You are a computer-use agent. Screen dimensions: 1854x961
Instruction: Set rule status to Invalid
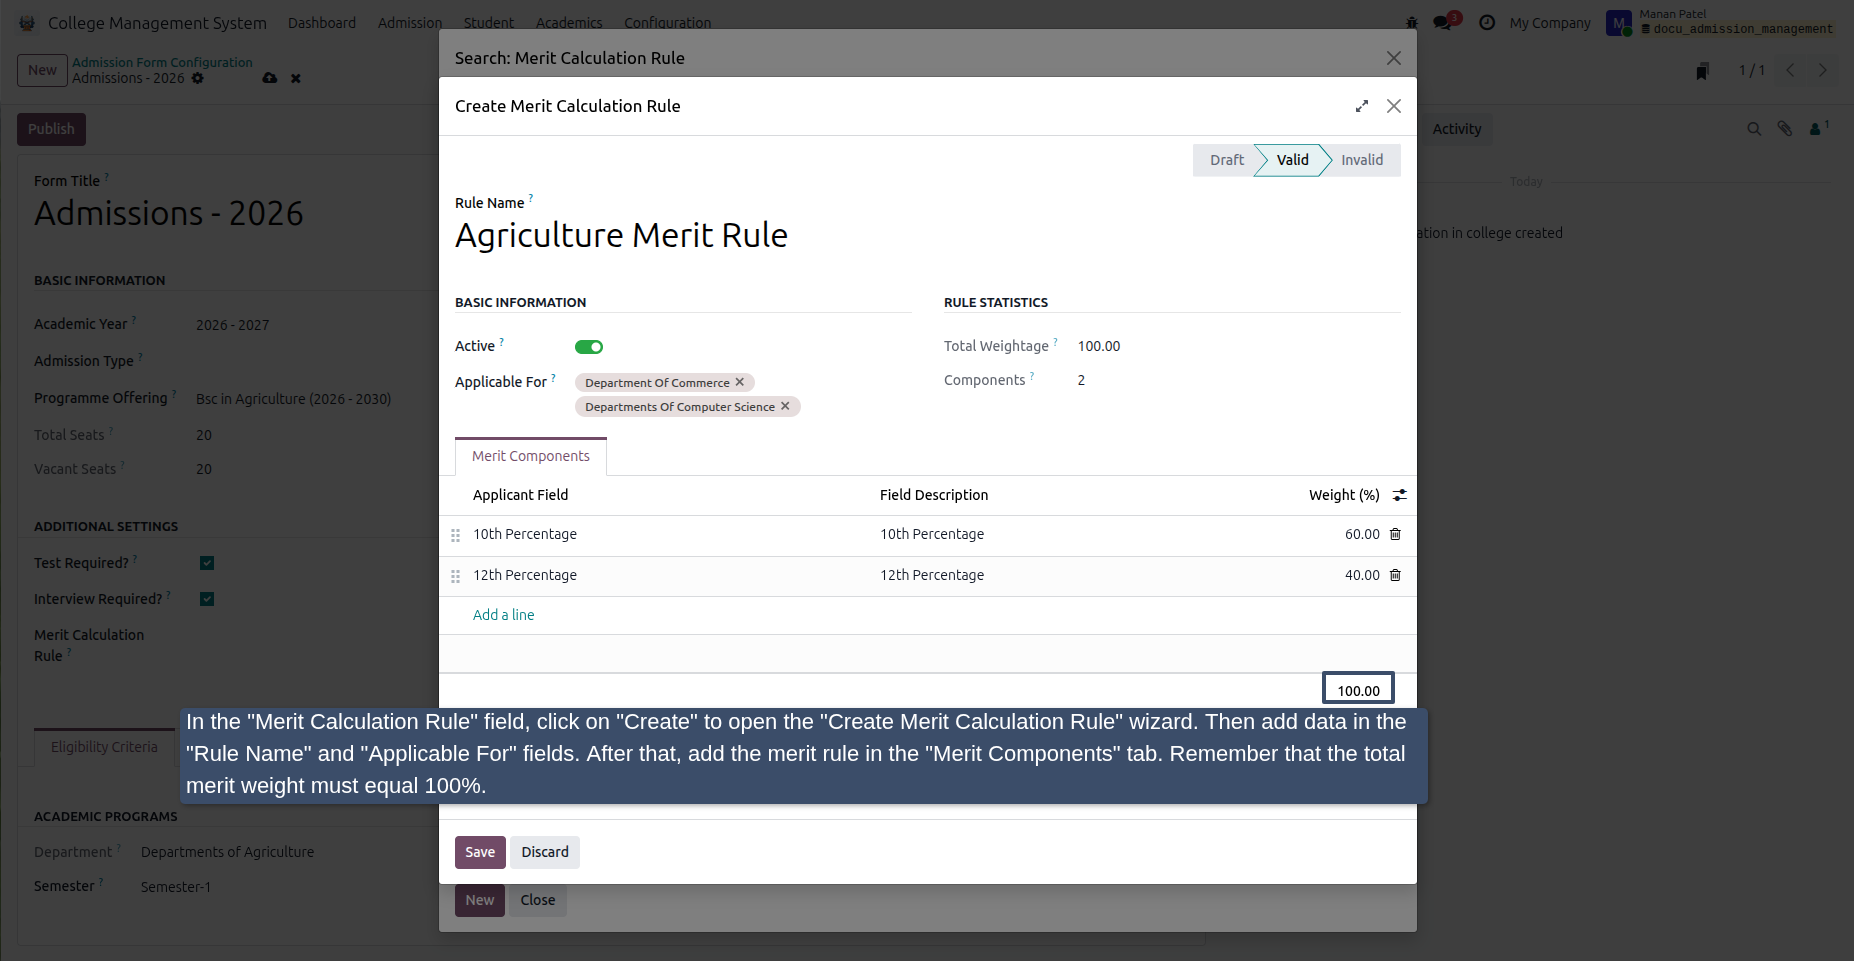[x=1362, y=160]
